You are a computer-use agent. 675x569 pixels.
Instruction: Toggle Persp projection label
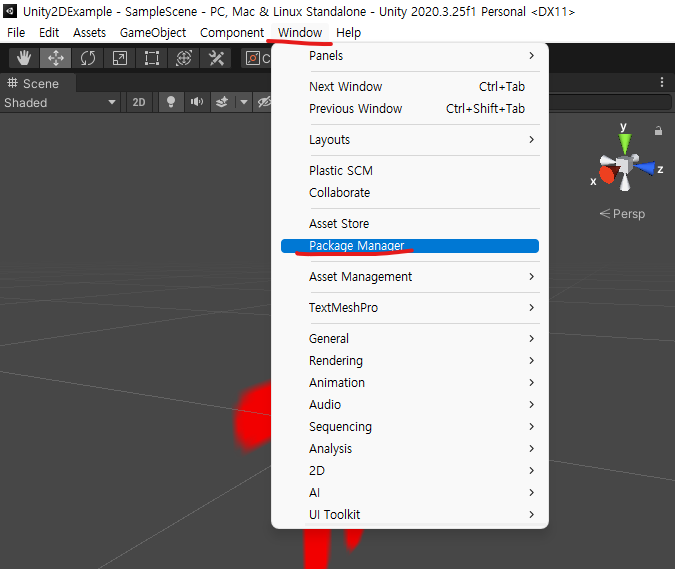coord(622,213)
